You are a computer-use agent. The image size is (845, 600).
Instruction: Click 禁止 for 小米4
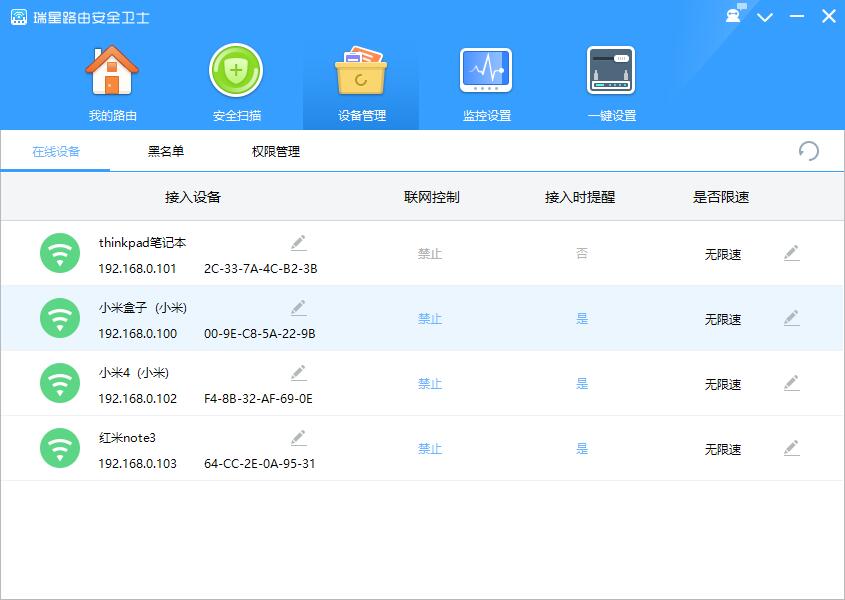tap(430, 384)
